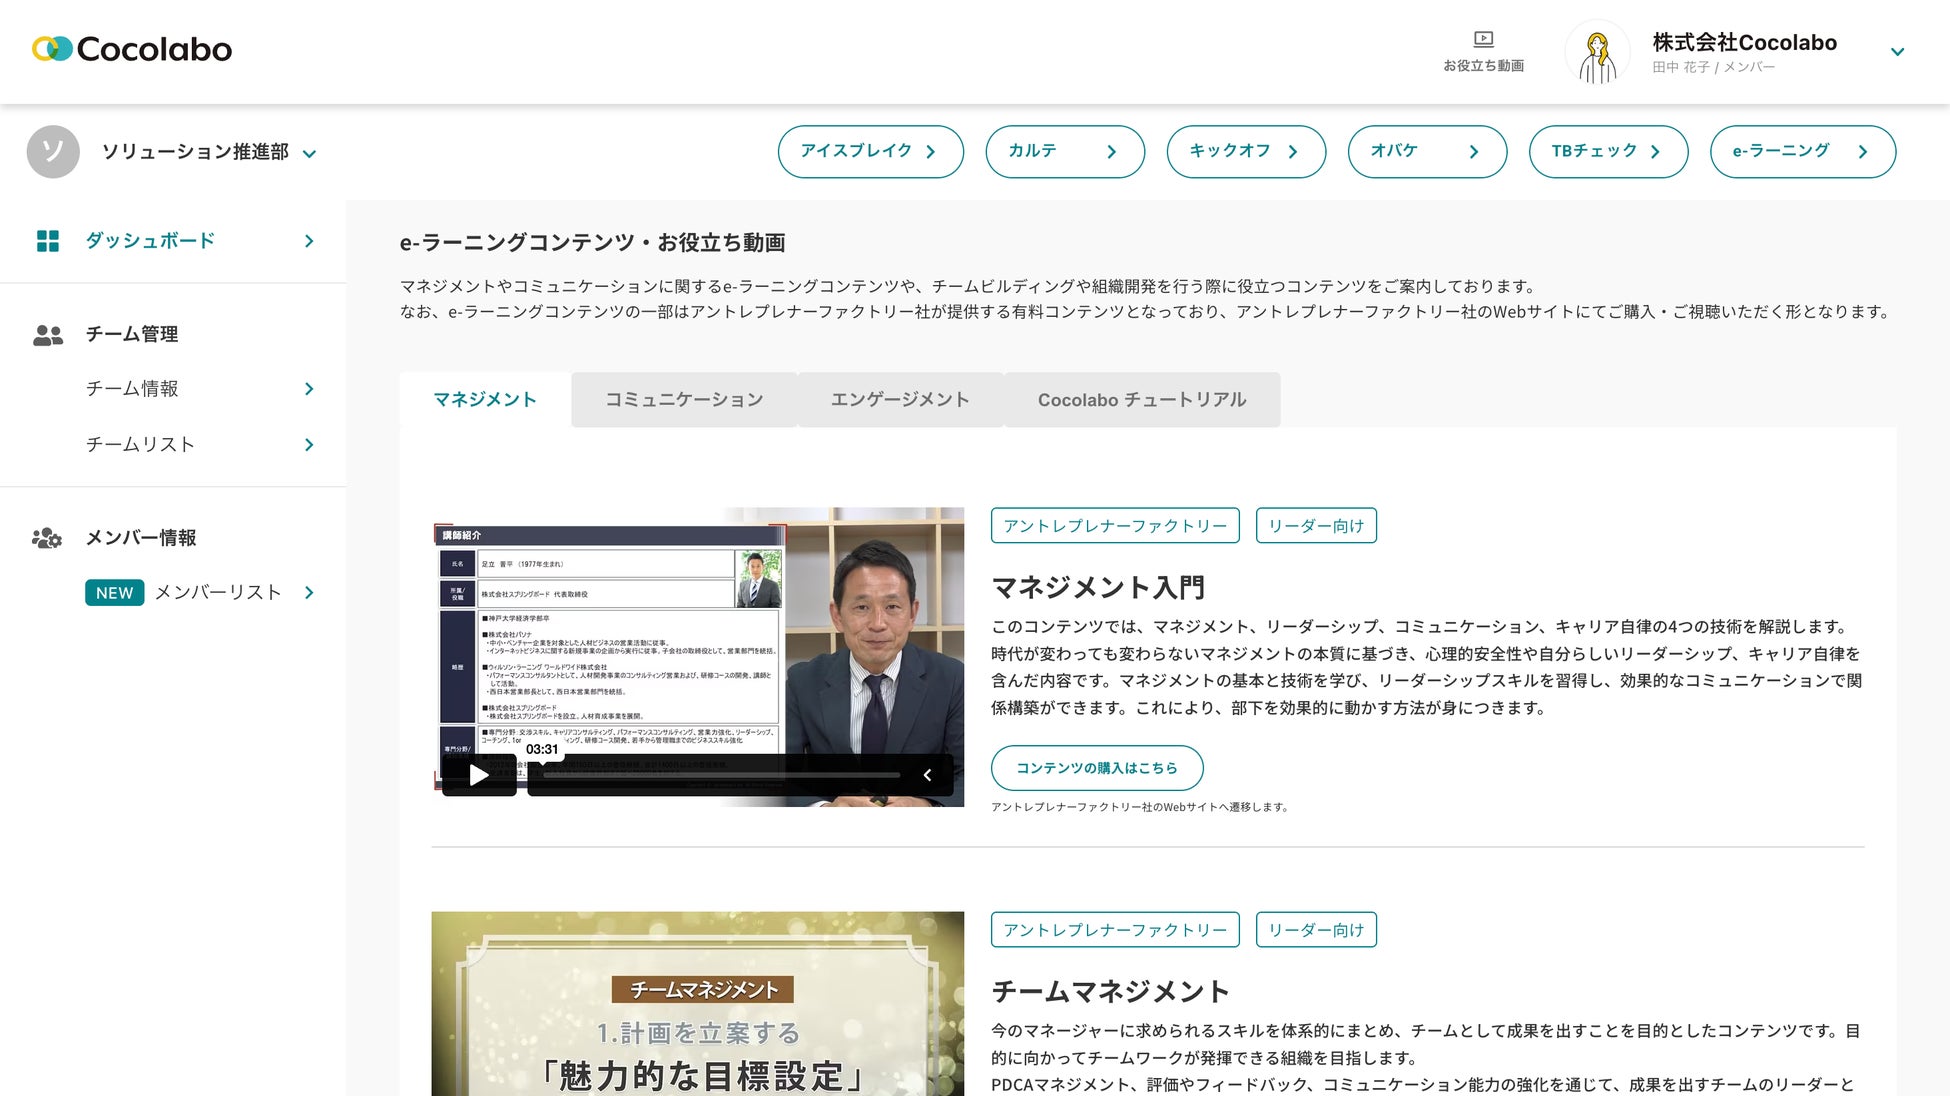Click the マネジメント入門 video progress bar

pos(721,775)
